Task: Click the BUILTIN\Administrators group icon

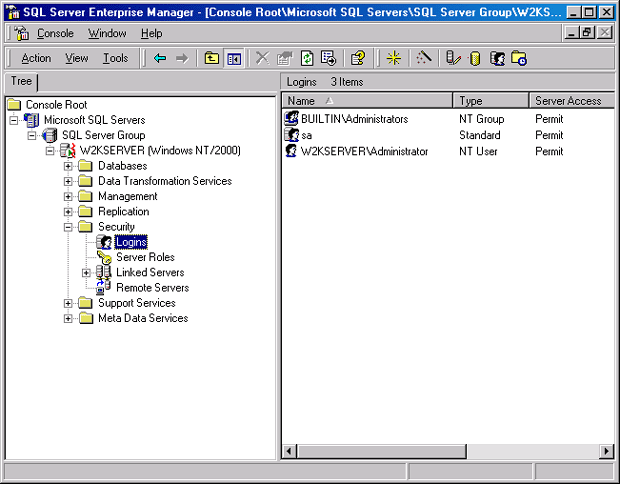Action: point(291,119)
